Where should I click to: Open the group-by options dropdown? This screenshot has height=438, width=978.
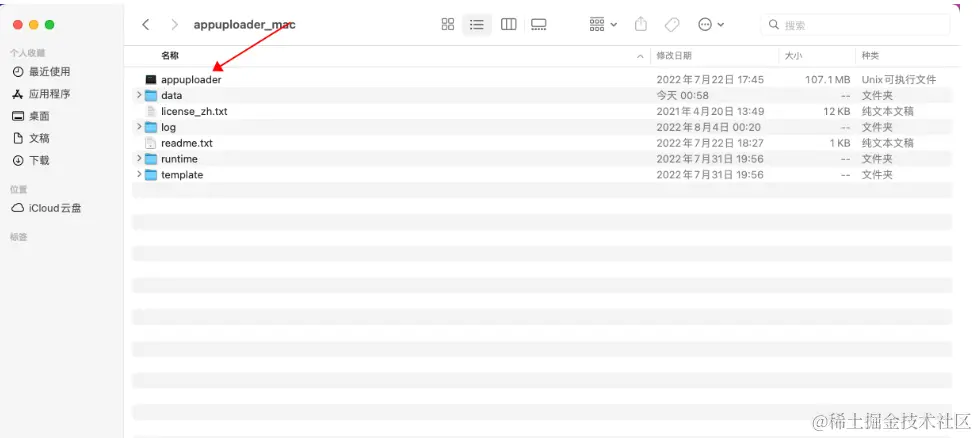(x=603, y=24)
